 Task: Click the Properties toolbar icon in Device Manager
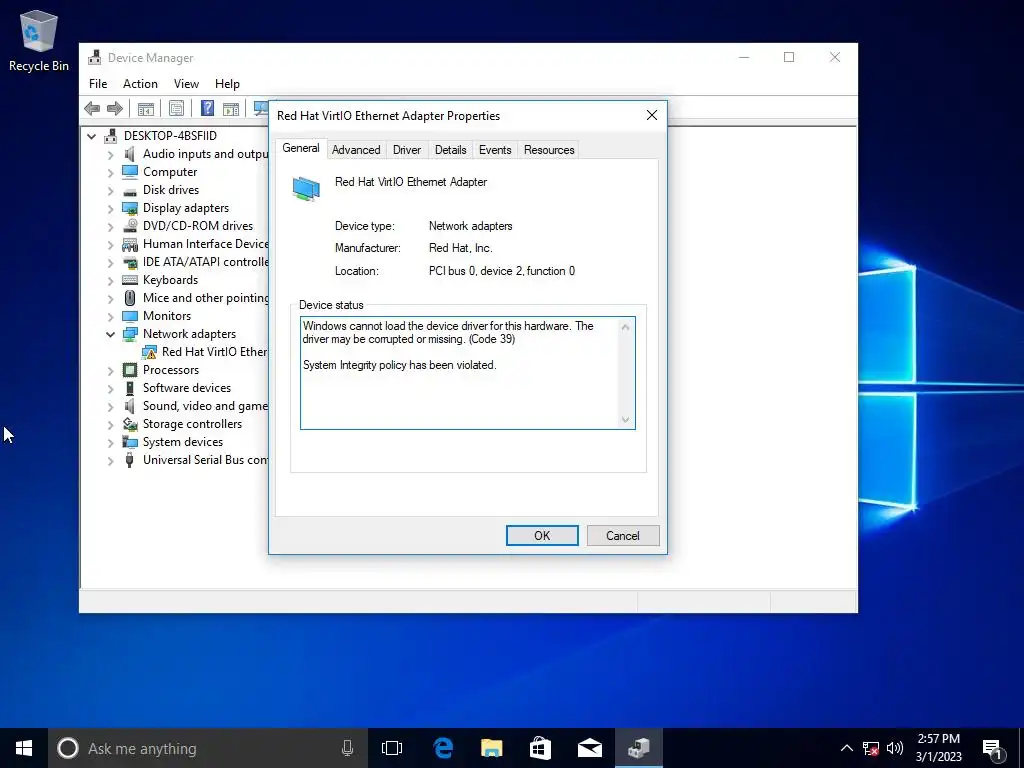[176, 108]
